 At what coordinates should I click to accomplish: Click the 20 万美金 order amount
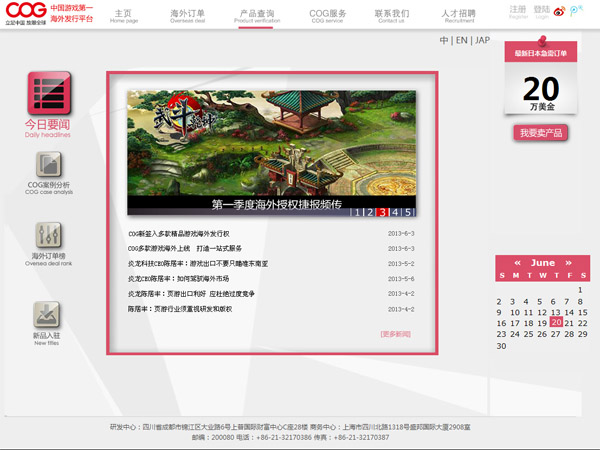(x=541, y=93)
